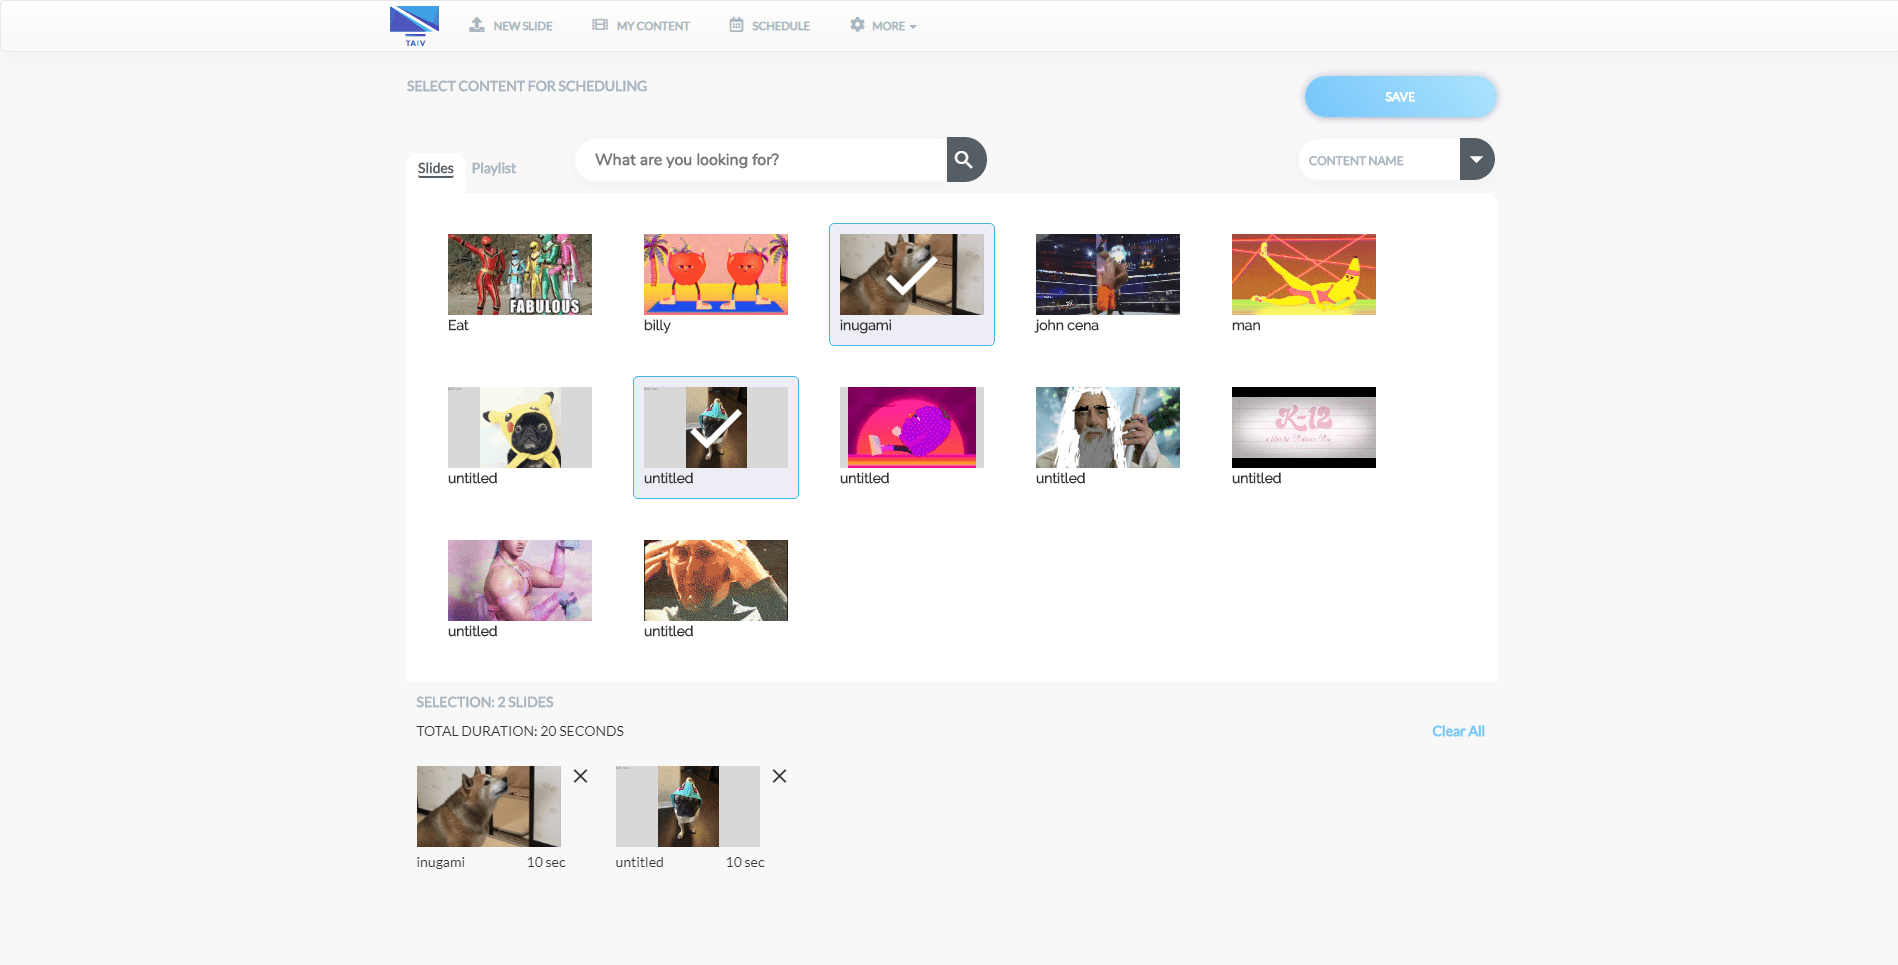Remove untitled slide from selection with X
The image size is (1898, 965).
point(779,776)
